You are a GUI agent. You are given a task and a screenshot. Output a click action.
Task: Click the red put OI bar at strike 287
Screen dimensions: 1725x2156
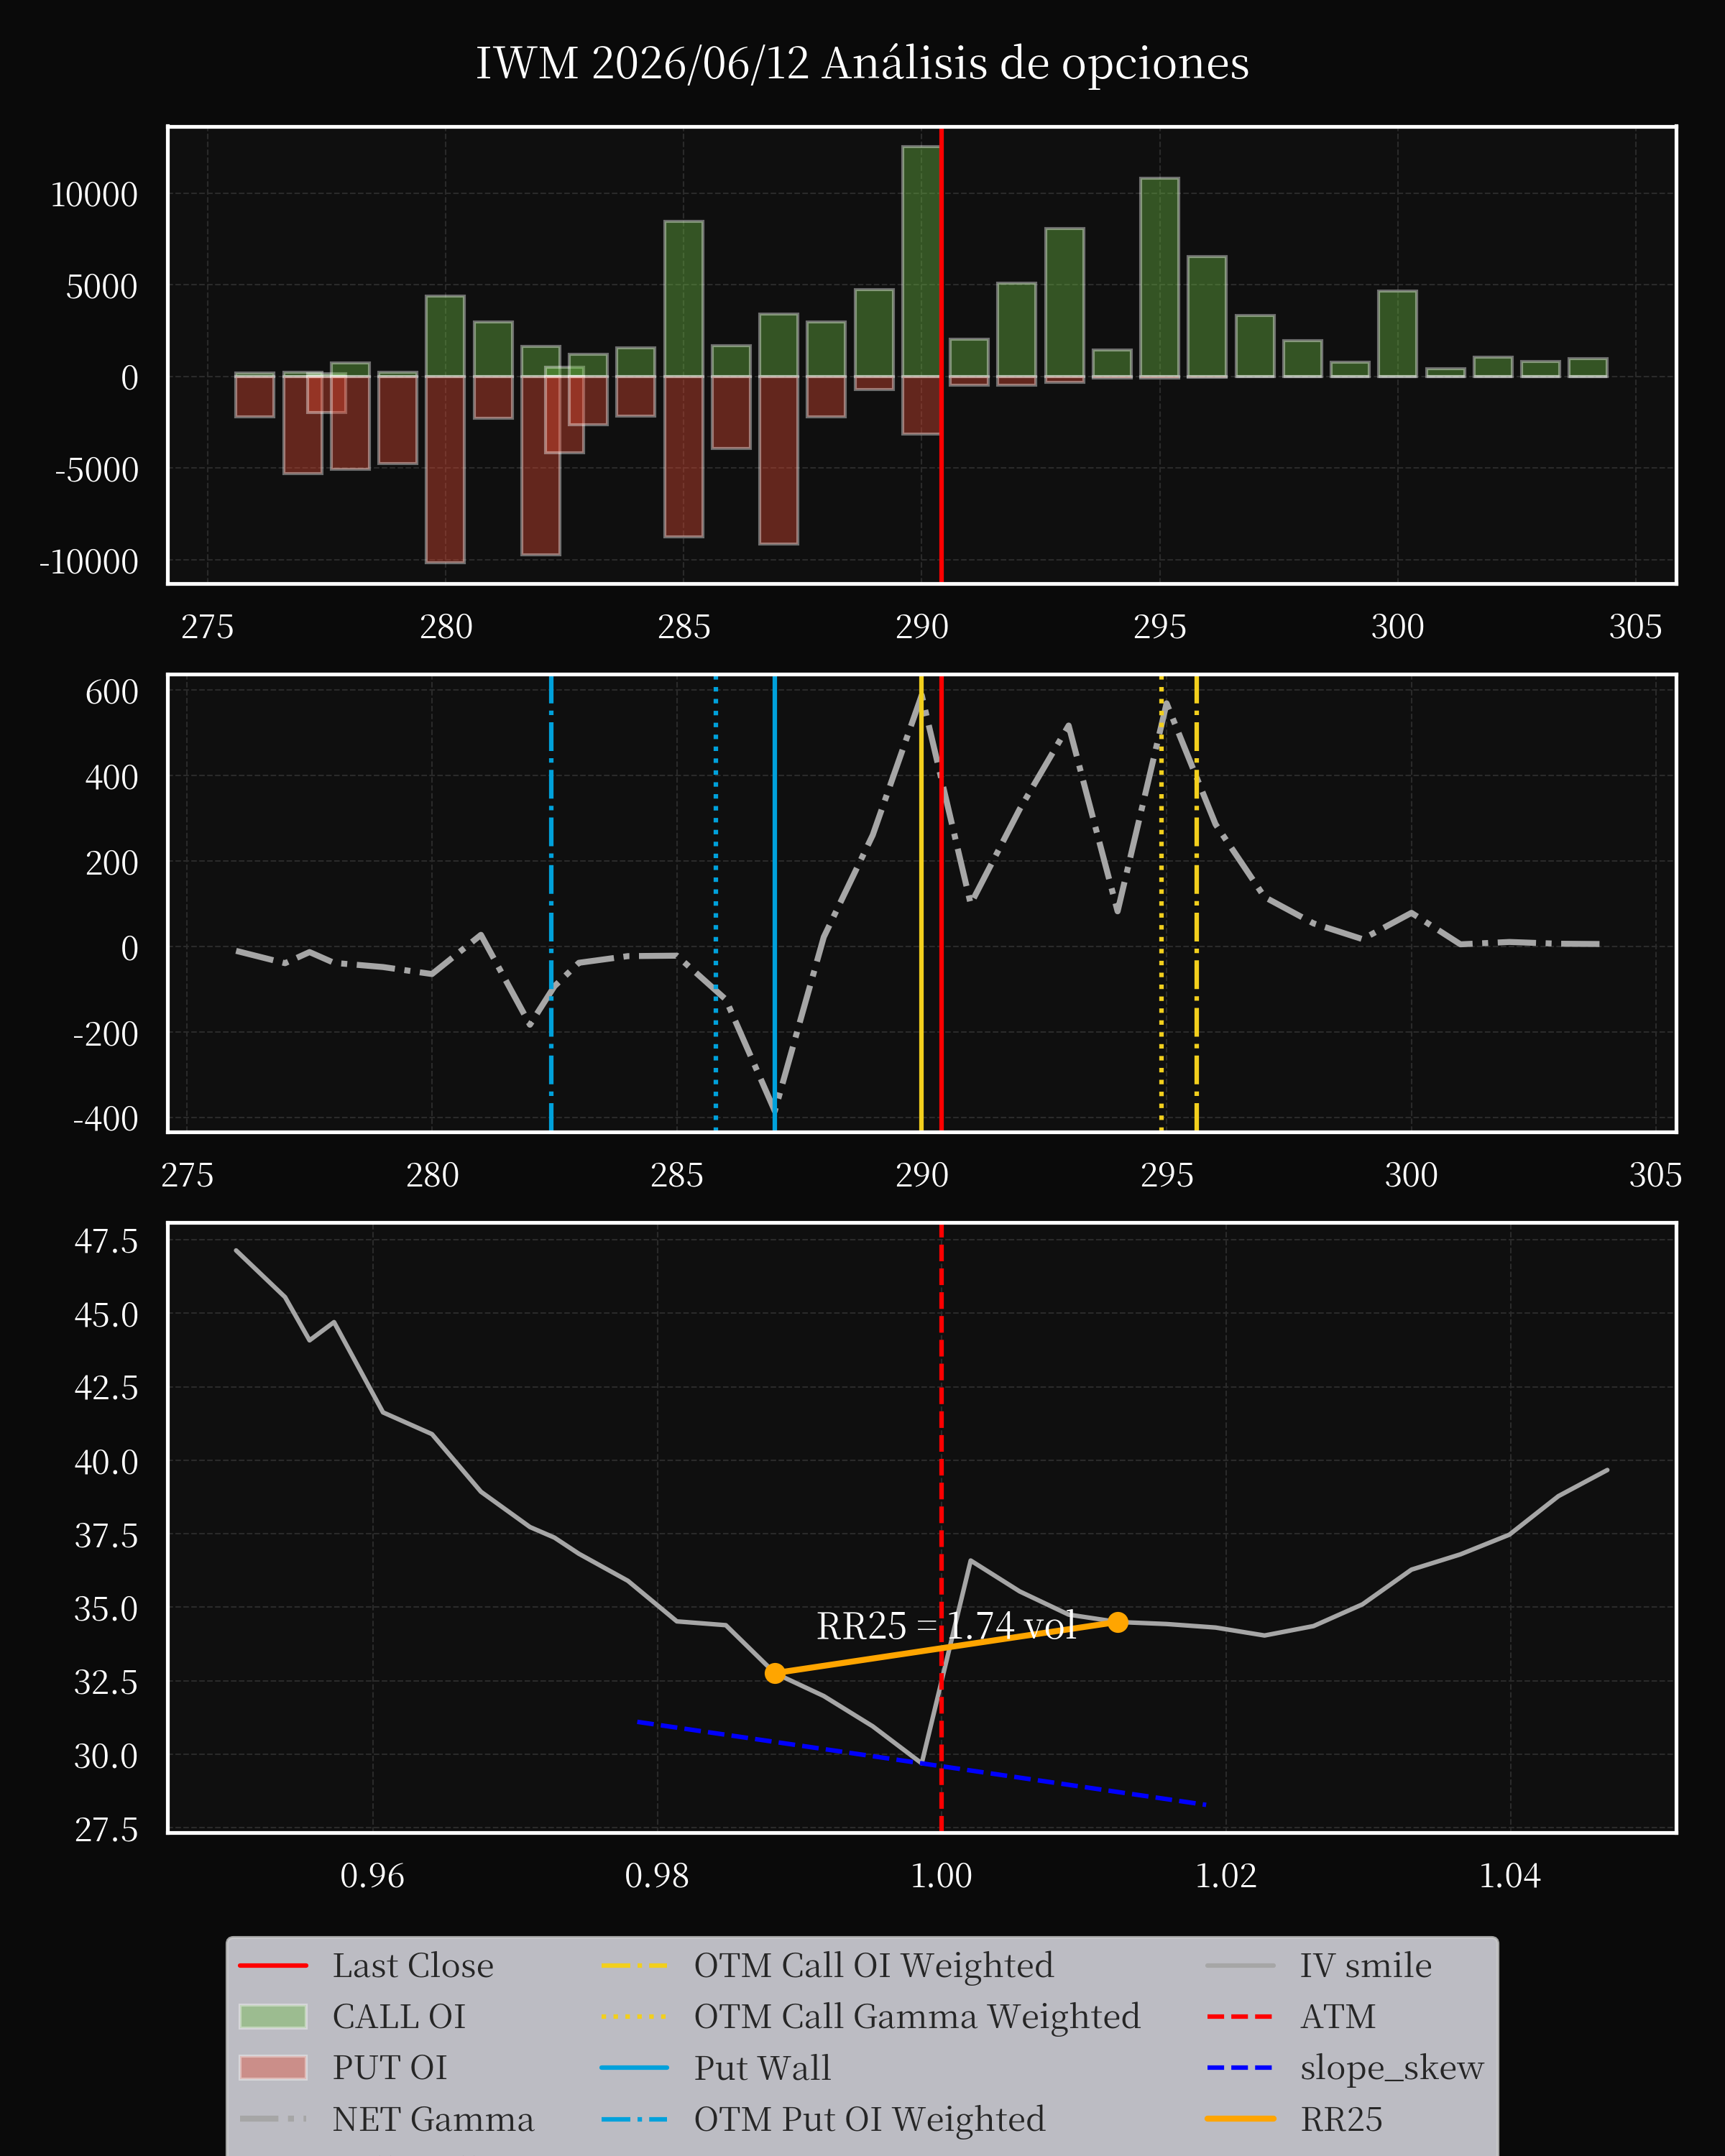tap(778, 460)
